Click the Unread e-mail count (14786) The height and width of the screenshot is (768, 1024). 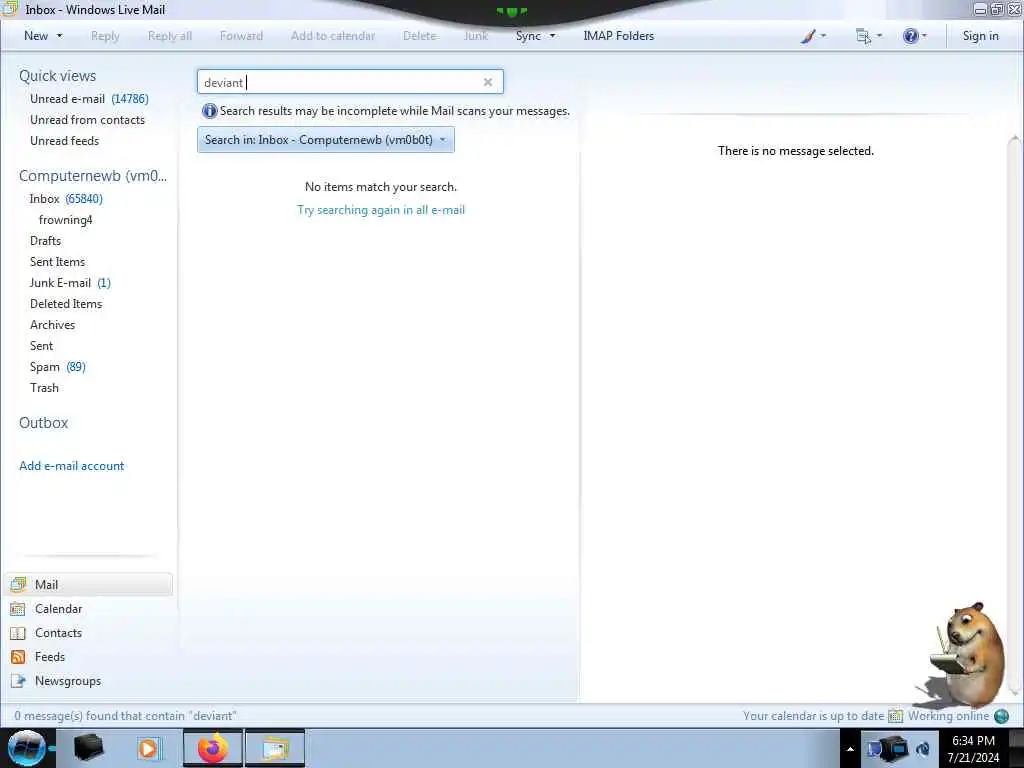[x=130, y=99]
